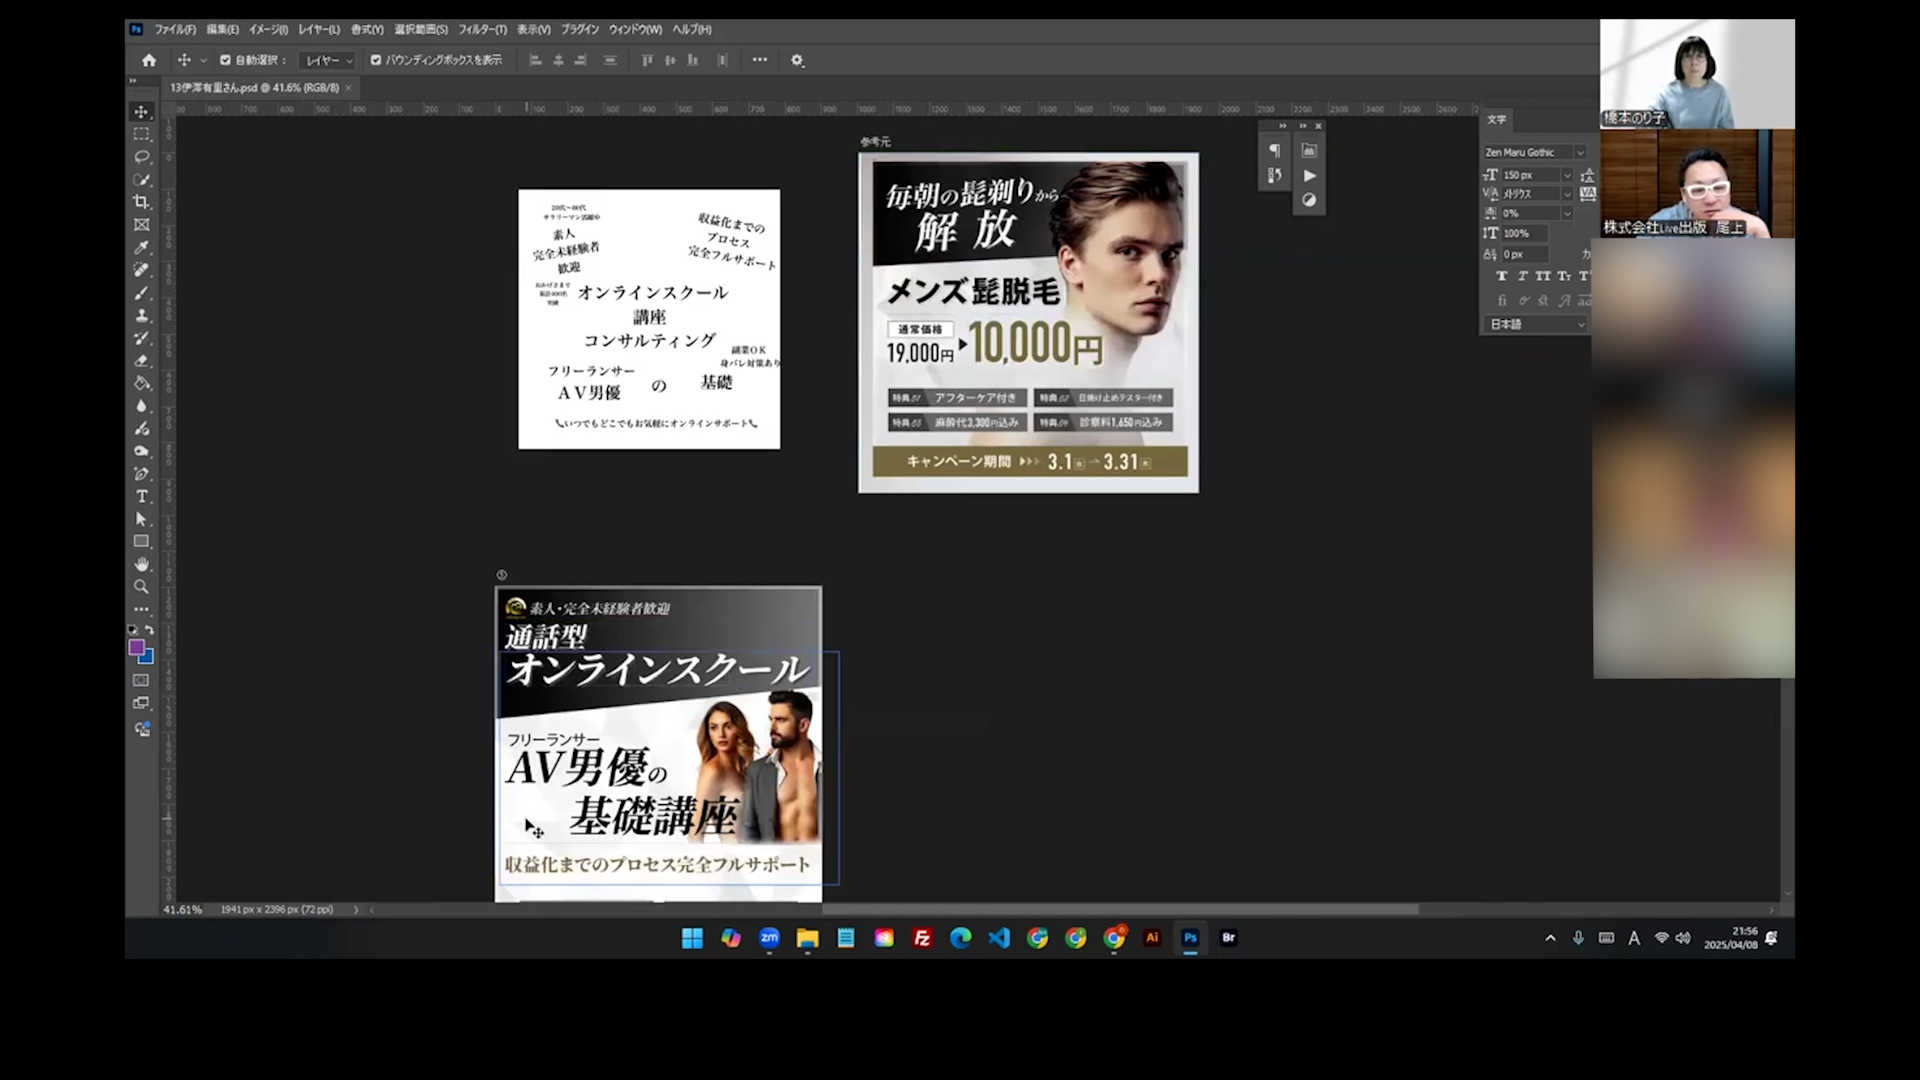Select the Blur tool

pyautogui.click(x=141, y=406)
